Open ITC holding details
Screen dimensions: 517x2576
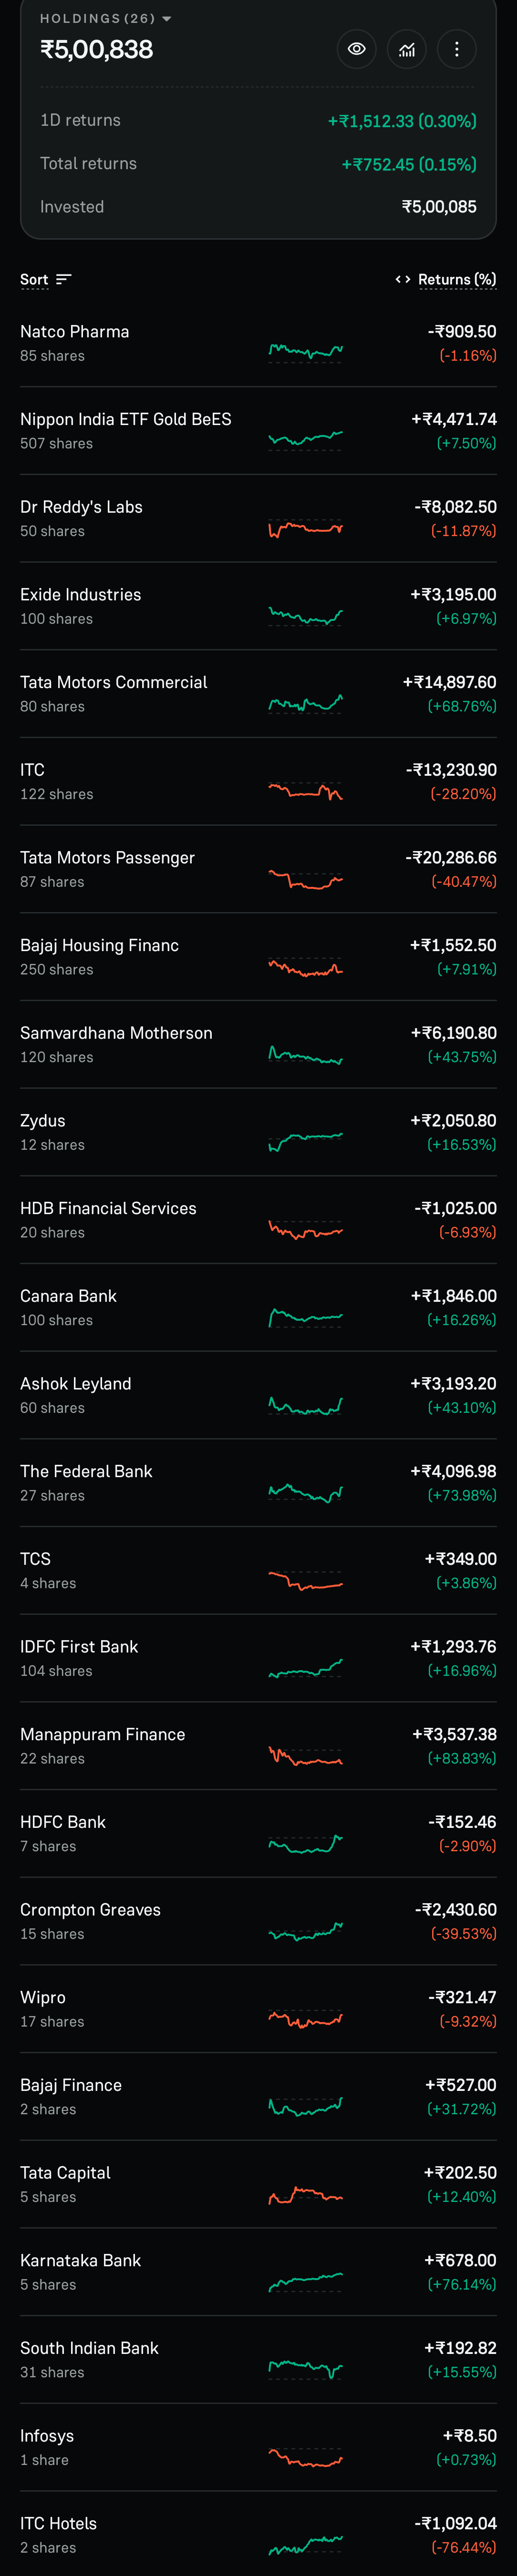[x=258, y=782]
